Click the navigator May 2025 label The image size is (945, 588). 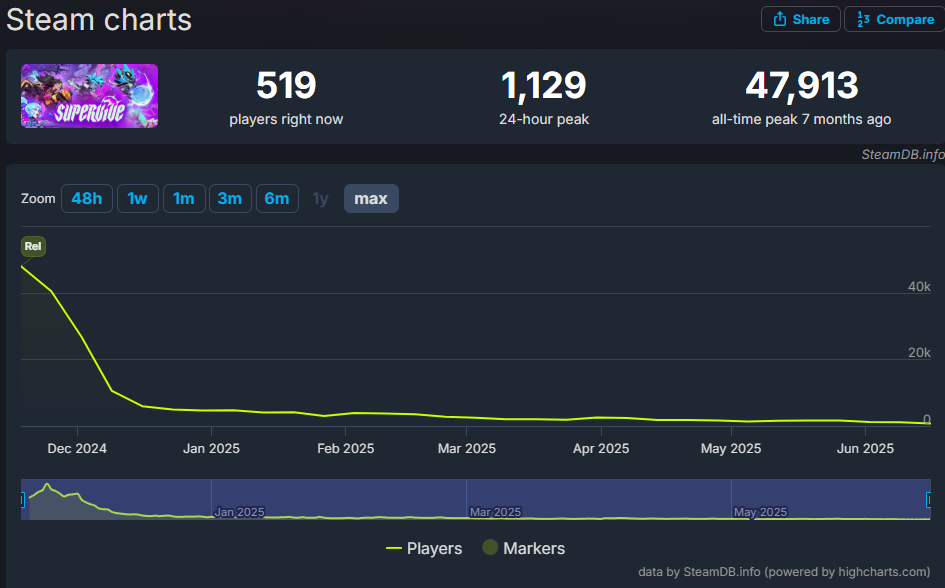tap(760, 512)
